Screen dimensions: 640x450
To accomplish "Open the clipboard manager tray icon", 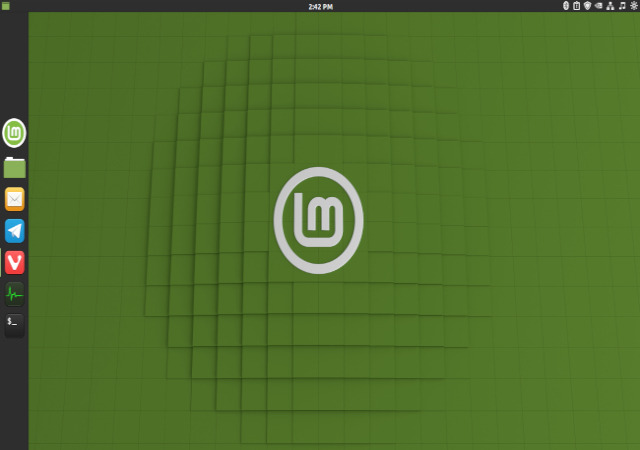I will (x=576, y=6).
